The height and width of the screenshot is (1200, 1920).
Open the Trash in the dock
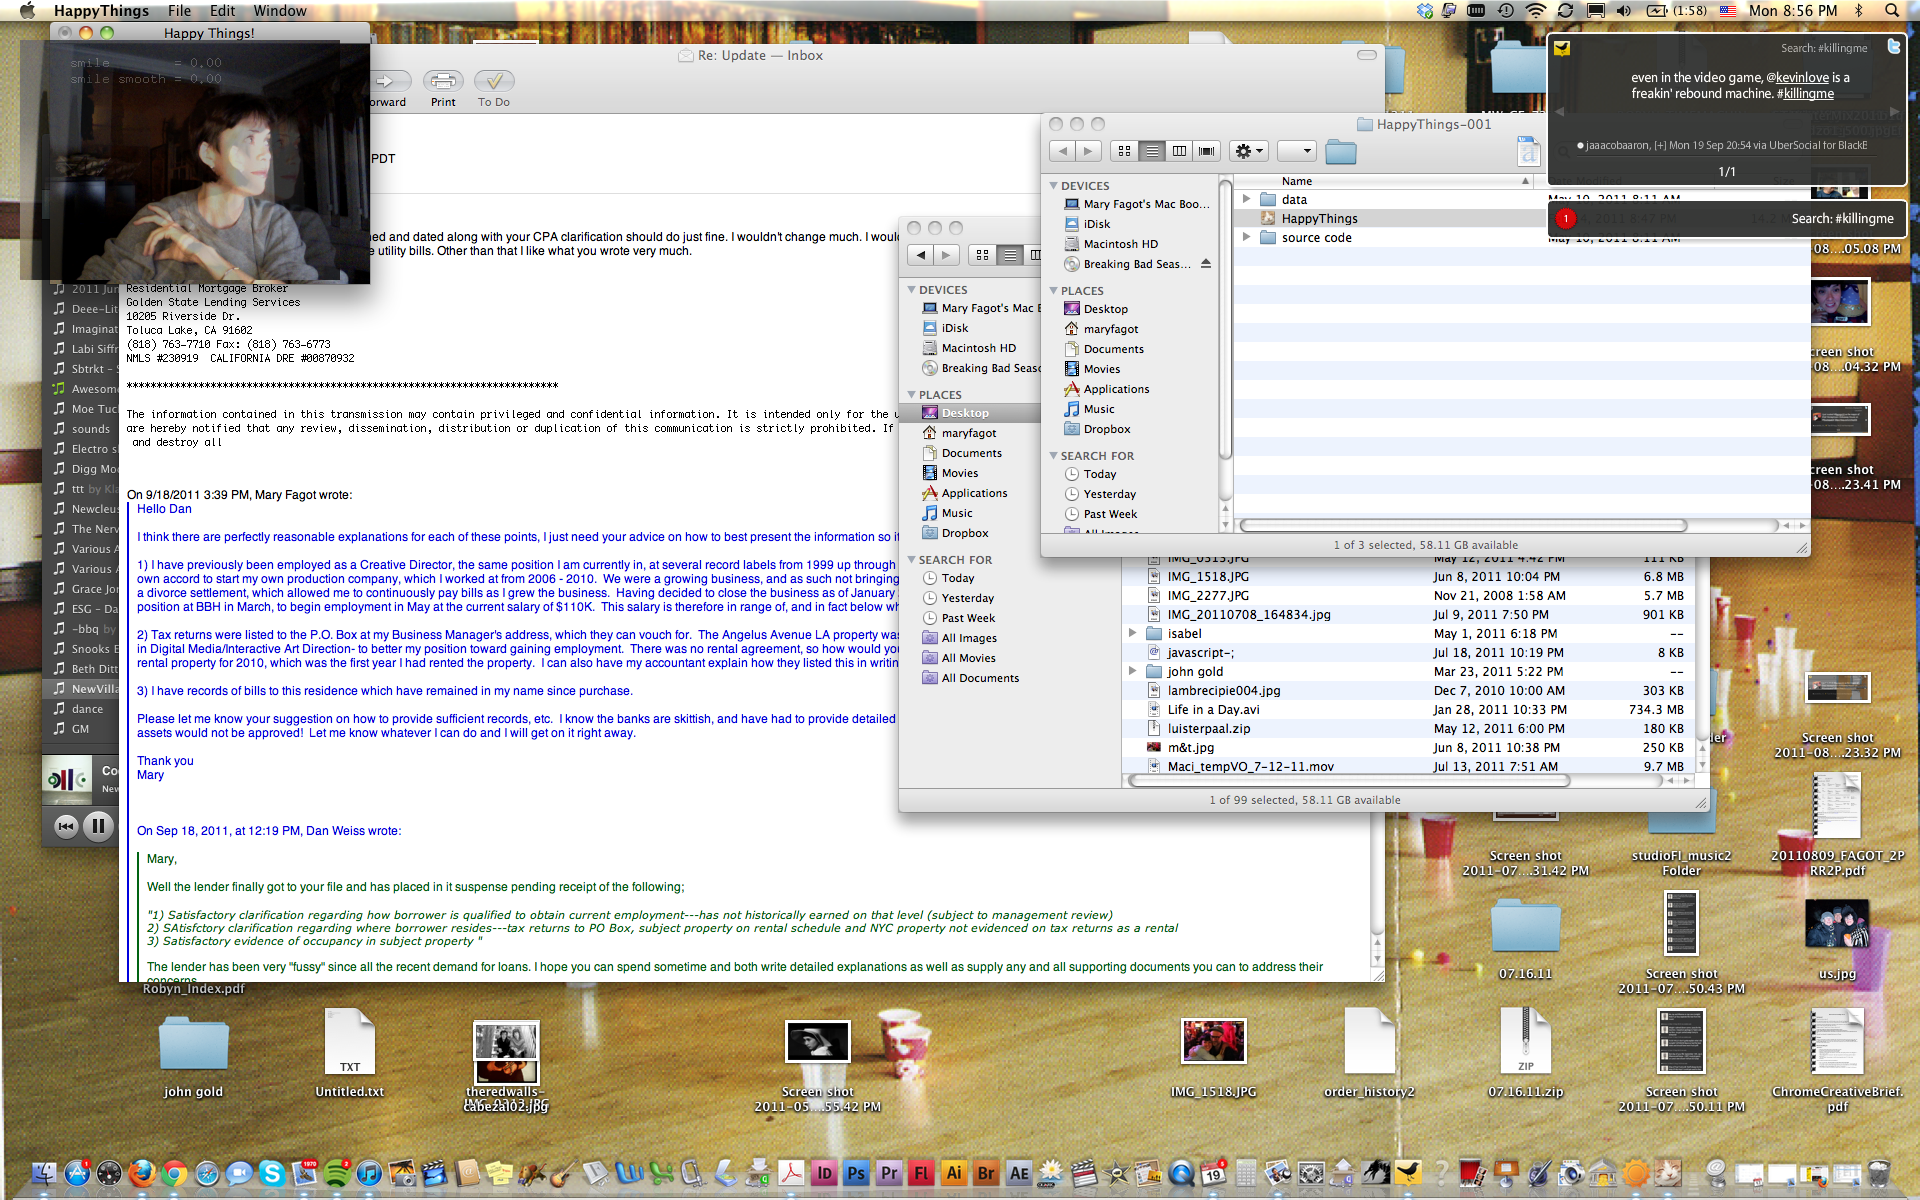click(x=1879, y=1172)
